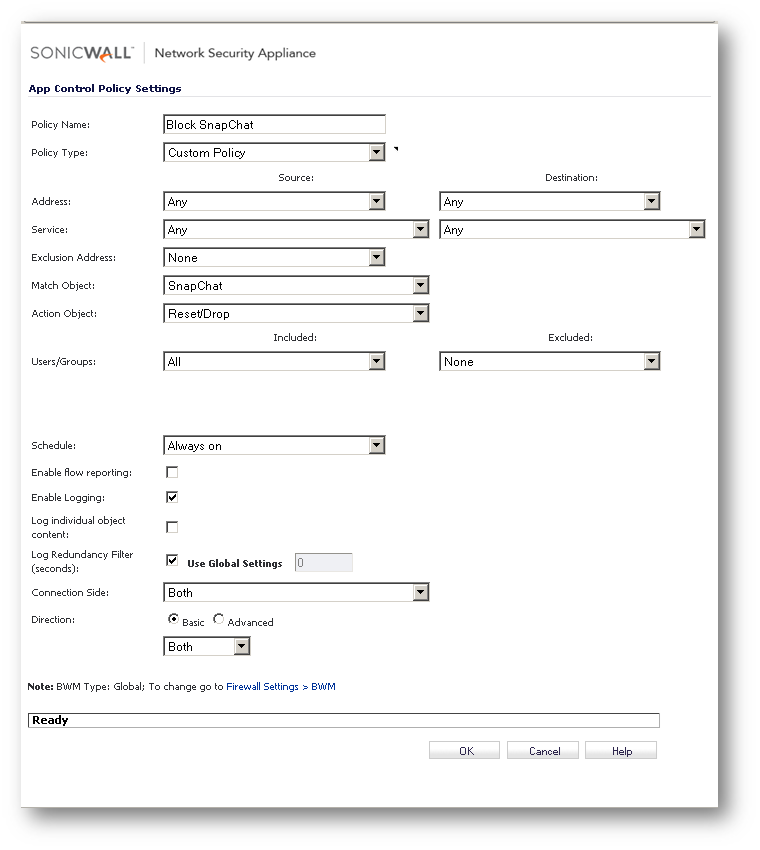
Task: Select the Advanced direction radio button
Action: click(x=218, y=619)
